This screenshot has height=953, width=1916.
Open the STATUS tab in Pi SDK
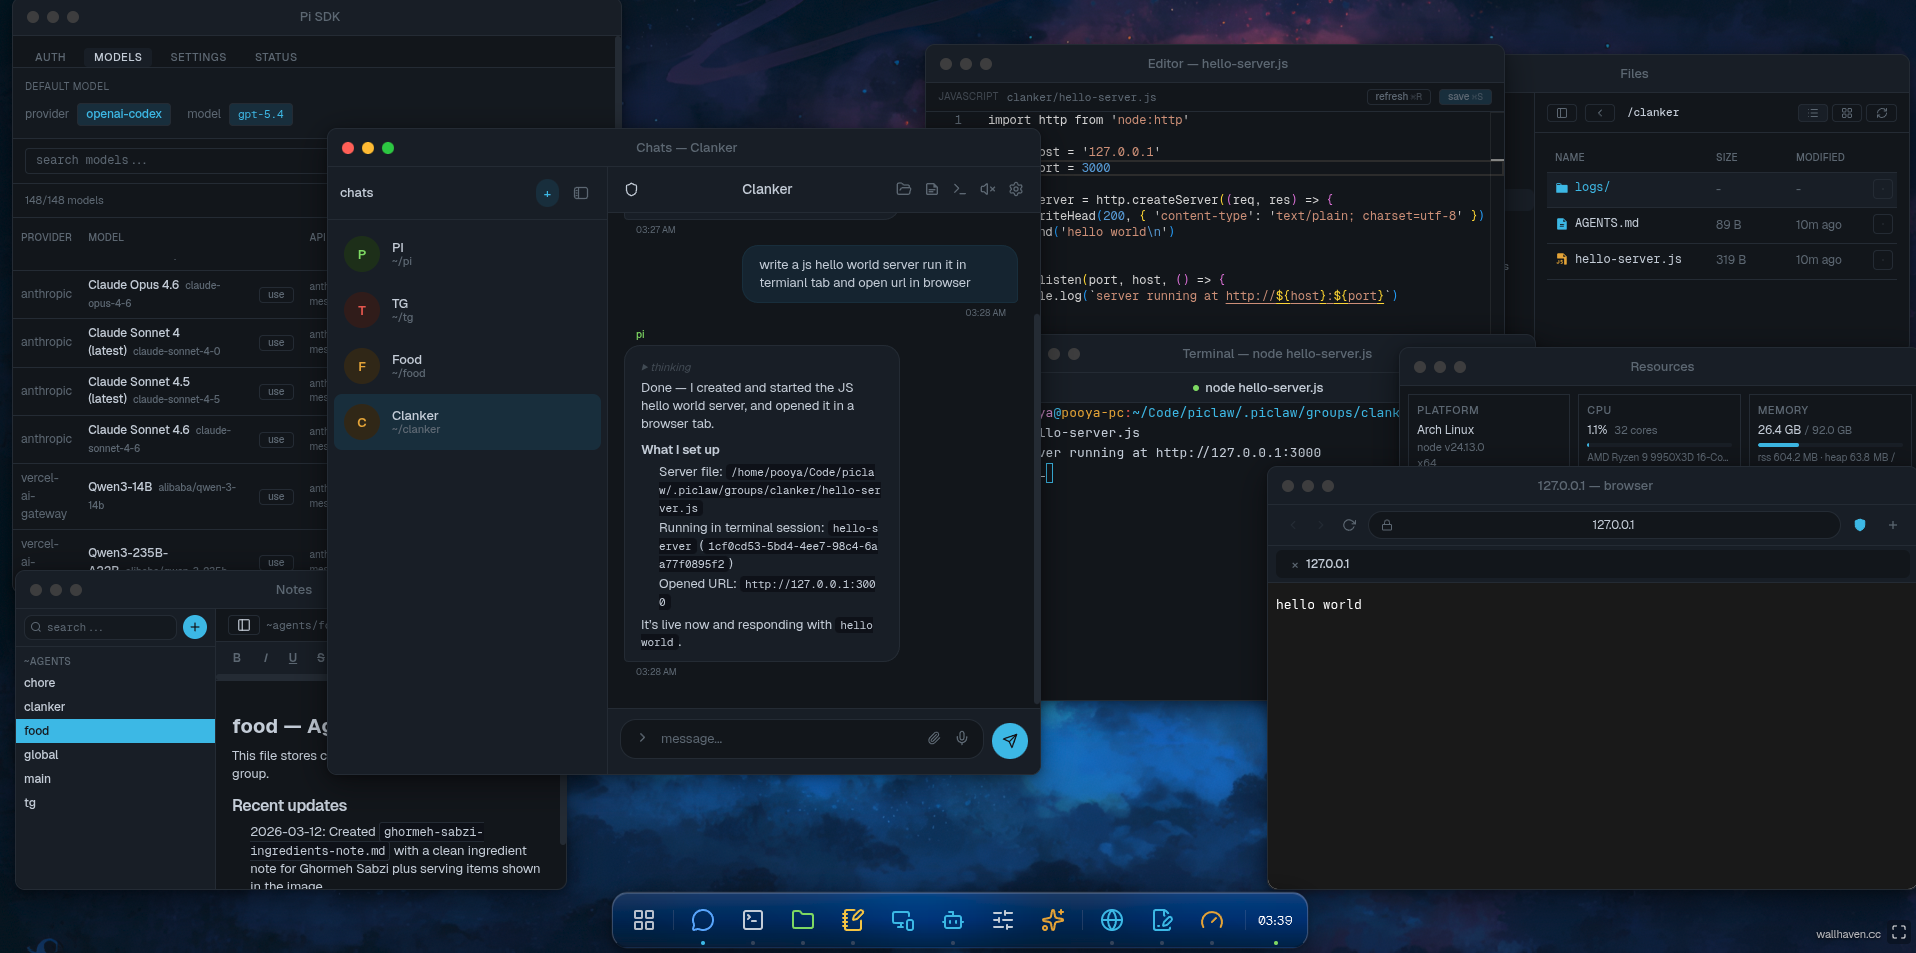(x=275, y=57)
